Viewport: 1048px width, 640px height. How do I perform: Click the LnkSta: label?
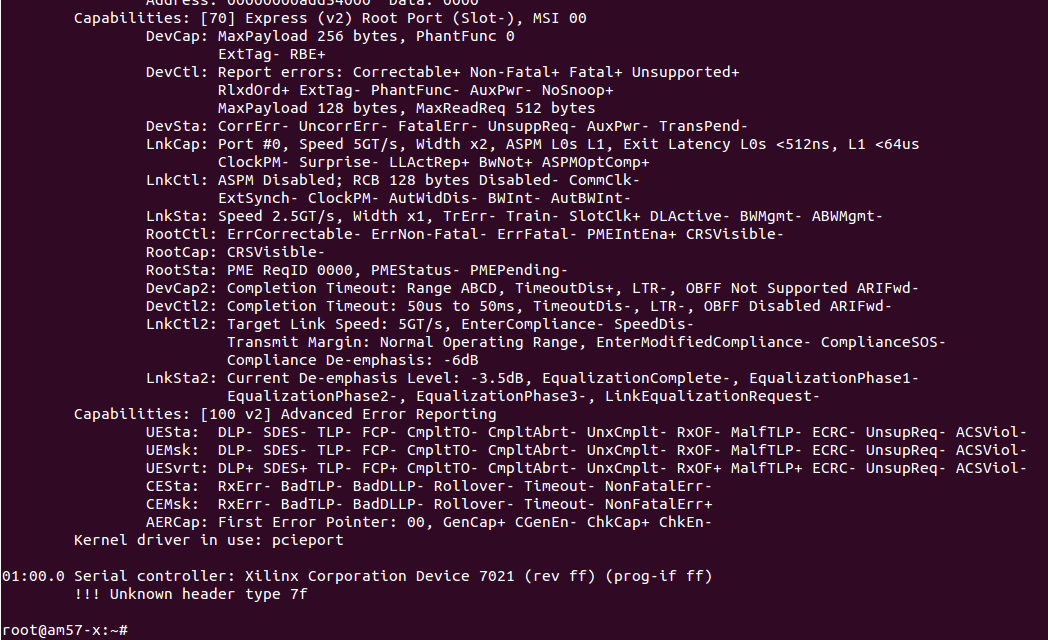tap(177, 216)
